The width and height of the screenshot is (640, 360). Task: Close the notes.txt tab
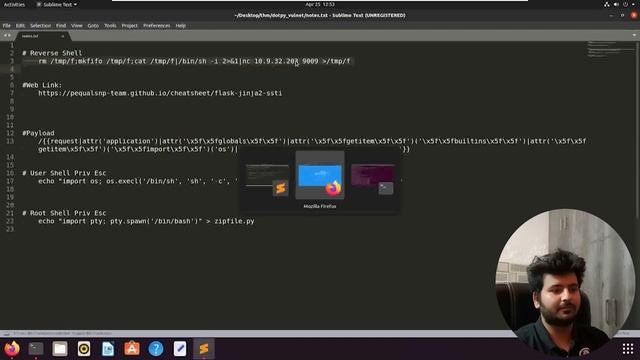[62, 36]
